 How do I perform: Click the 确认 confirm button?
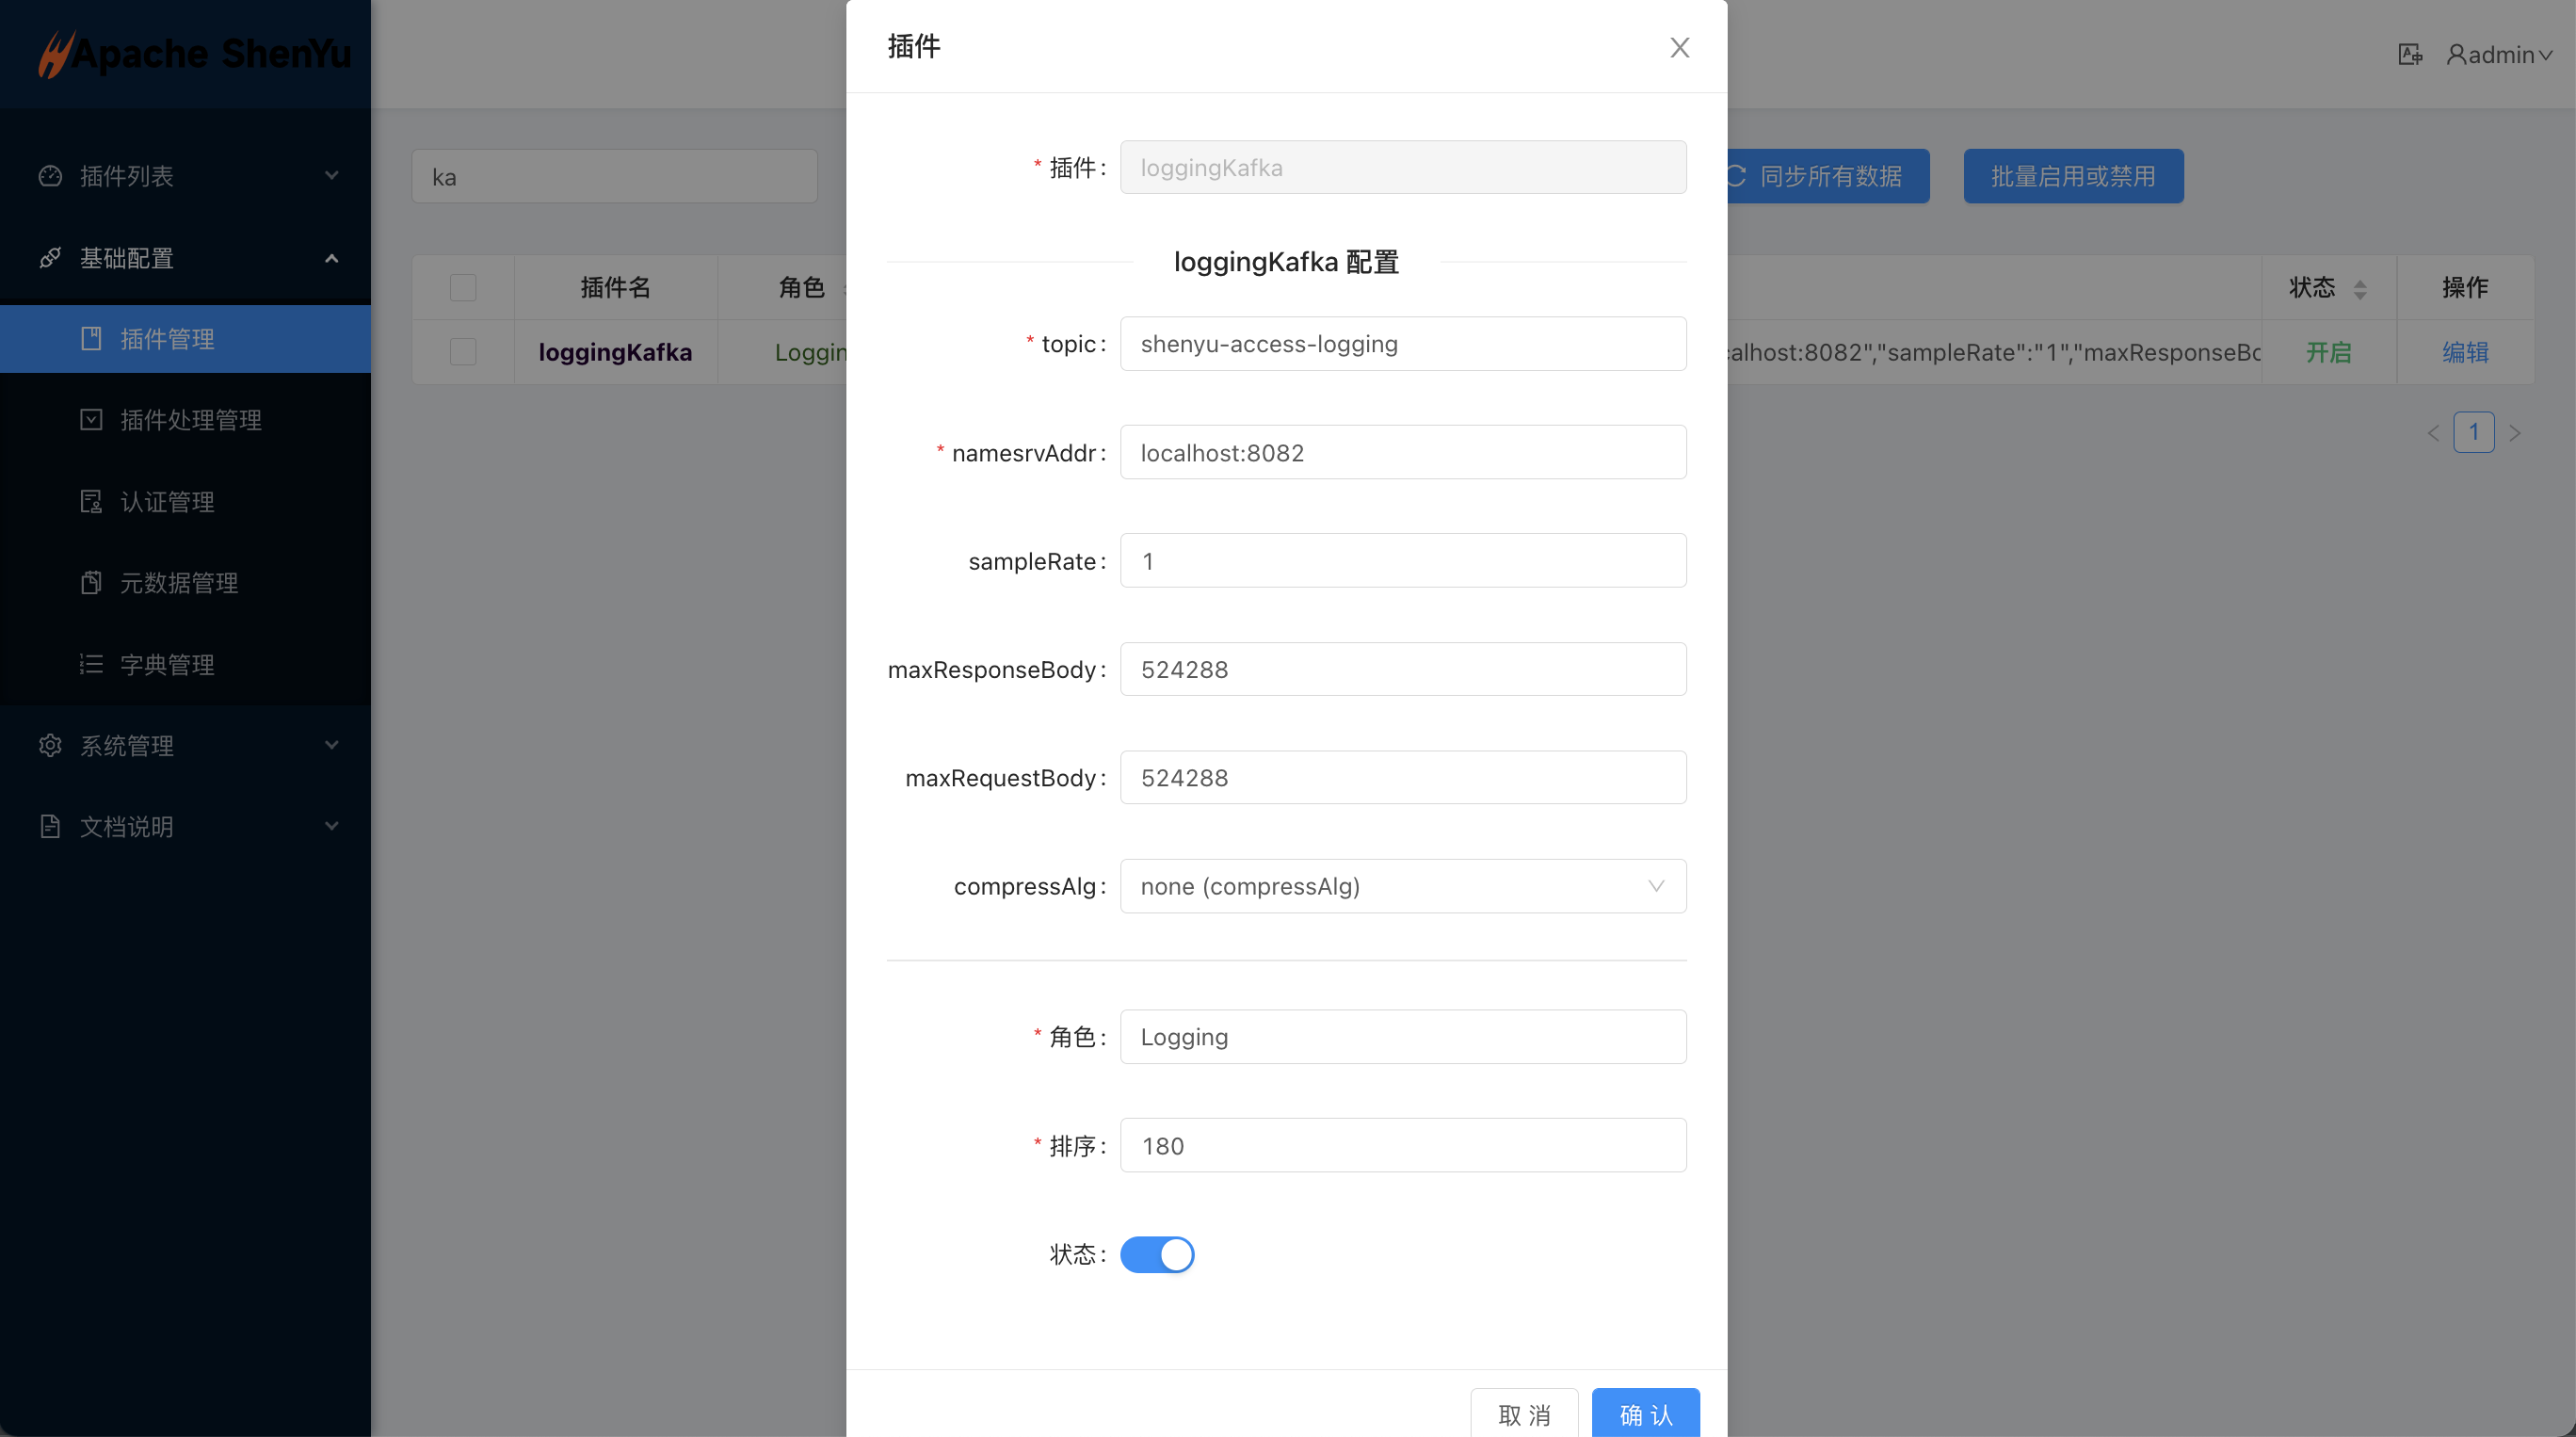[1645, 1414]
